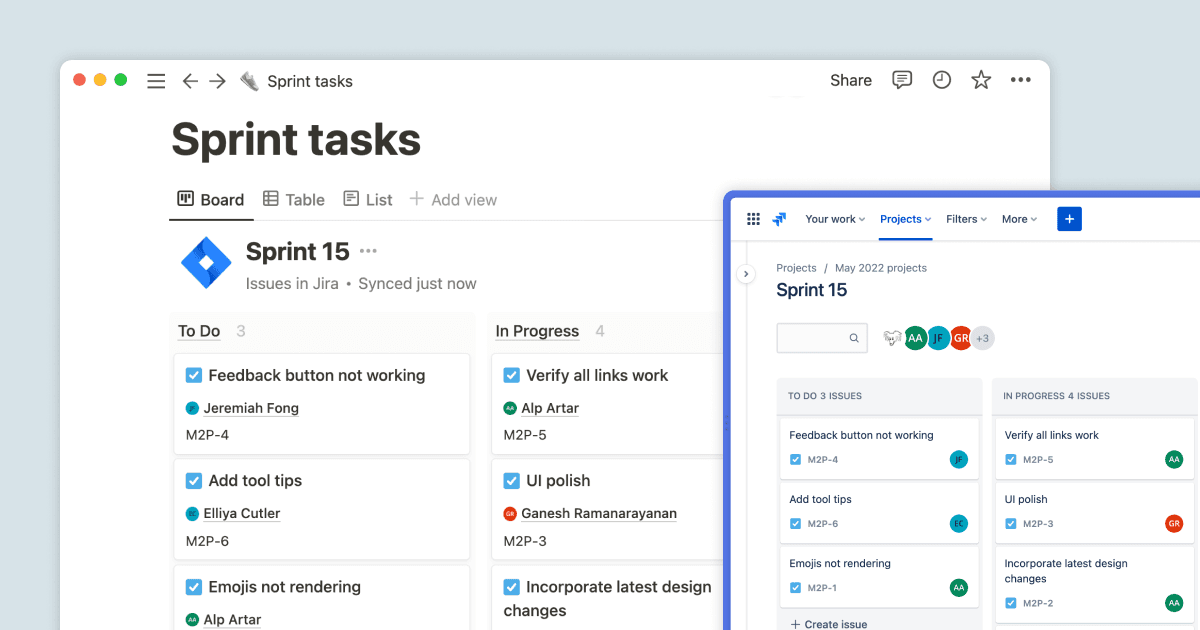Switch to the Table view tab
The width and height of the screenshot is (1200, 630).
click(x=293, y=199)
